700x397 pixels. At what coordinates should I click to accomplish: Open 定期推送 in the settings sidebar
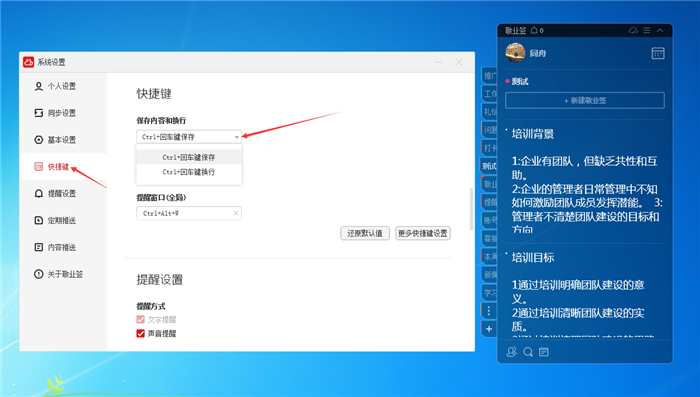tap(63, 220)
